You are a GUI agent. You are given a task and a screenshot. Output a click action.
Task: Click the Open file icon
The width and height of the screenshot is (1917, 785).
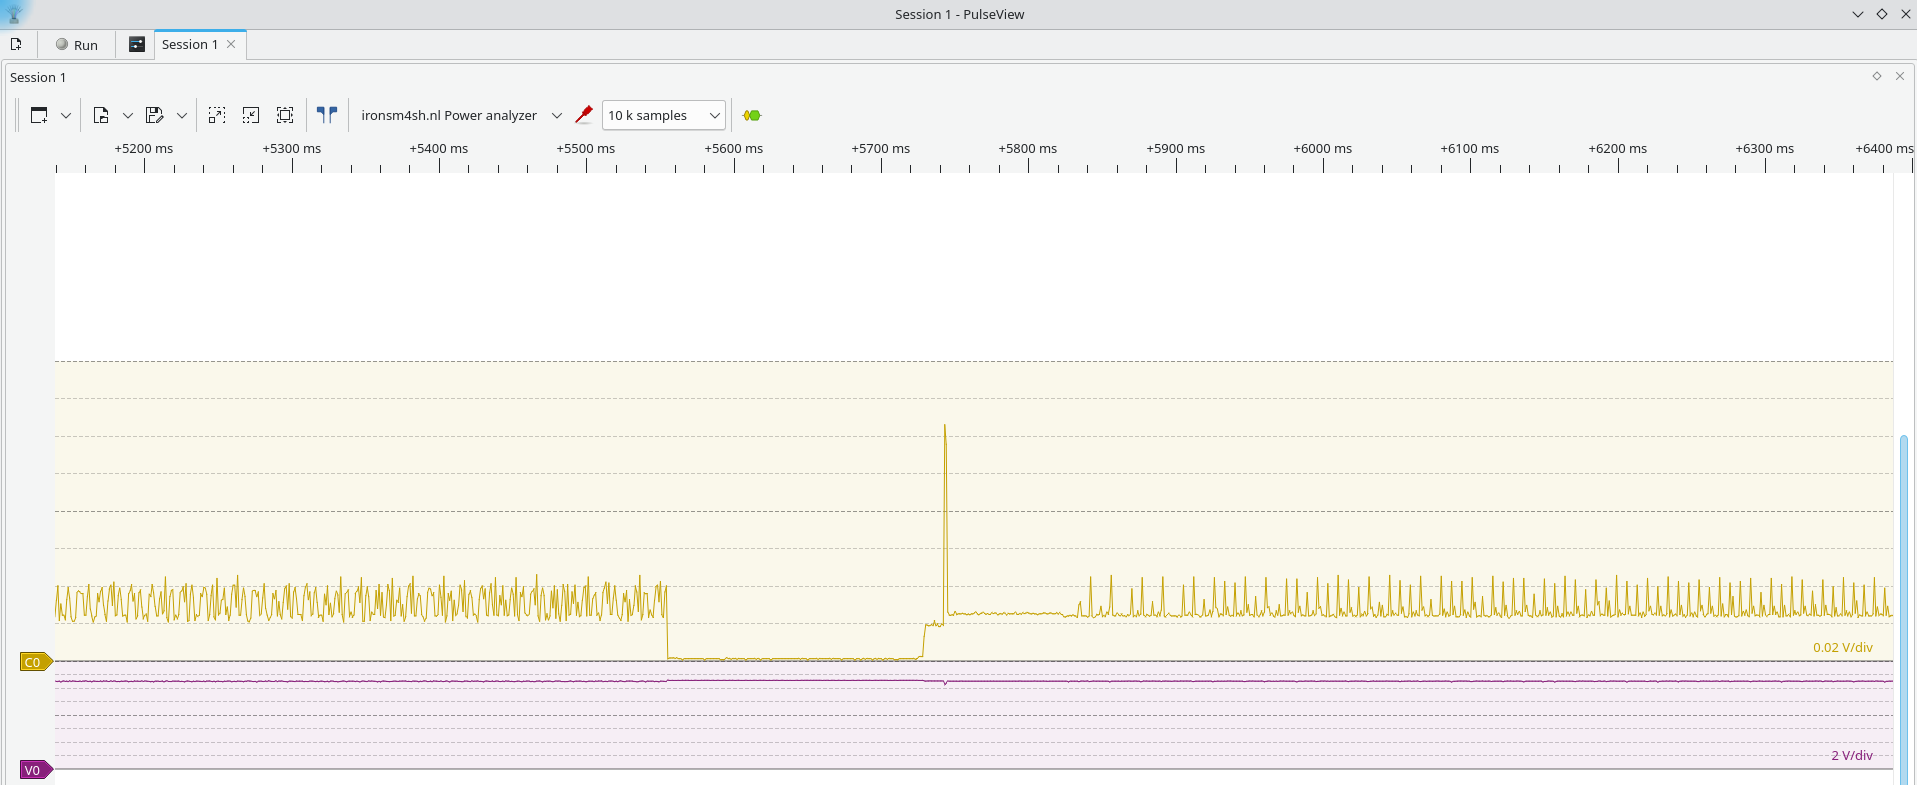coord(101,115)
